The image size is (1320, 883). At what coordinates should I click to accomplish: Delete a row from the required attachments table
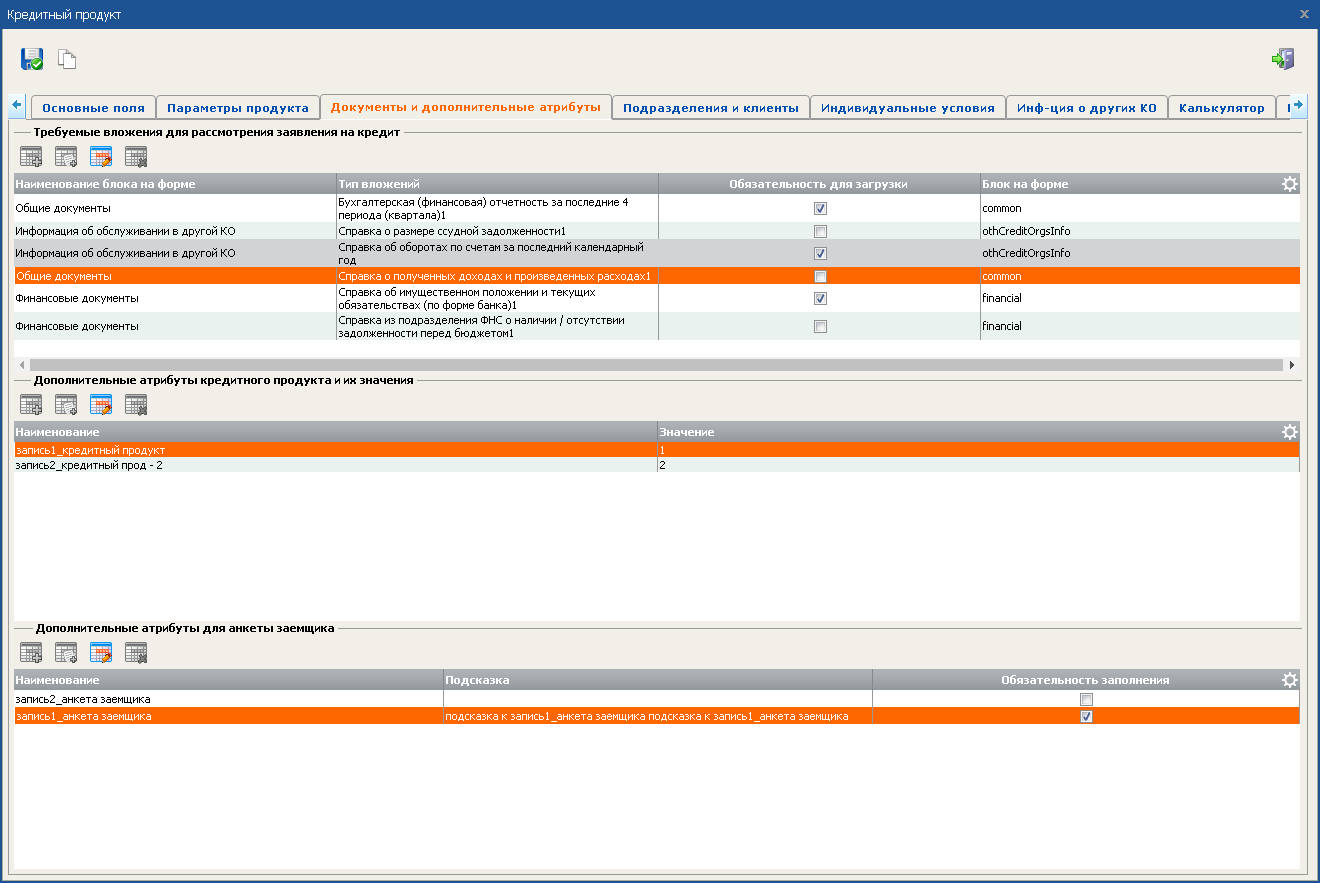(x=136, y=156)
